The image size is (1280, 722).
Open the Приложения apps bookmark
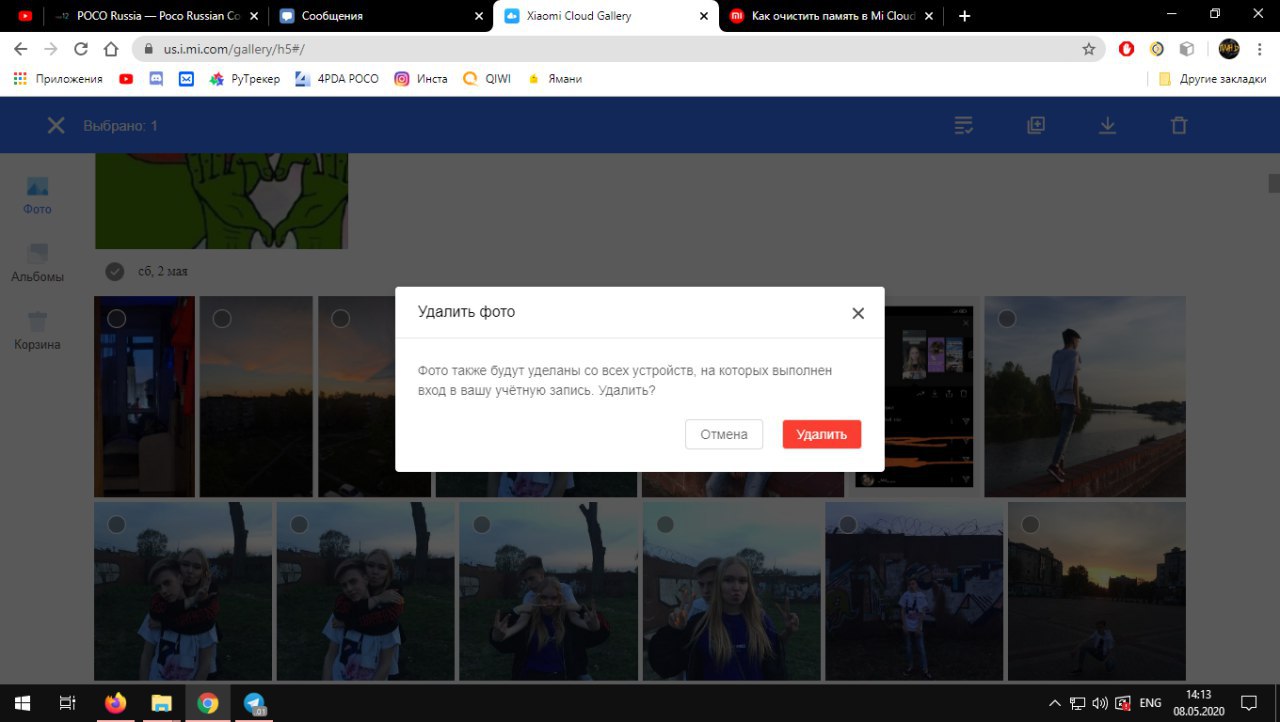coord(58,79)
